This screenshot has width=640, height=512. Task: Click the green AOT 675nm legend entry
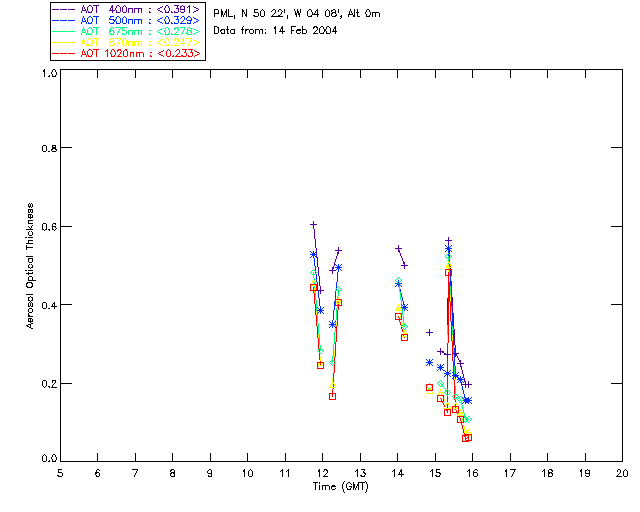[138, 31]
